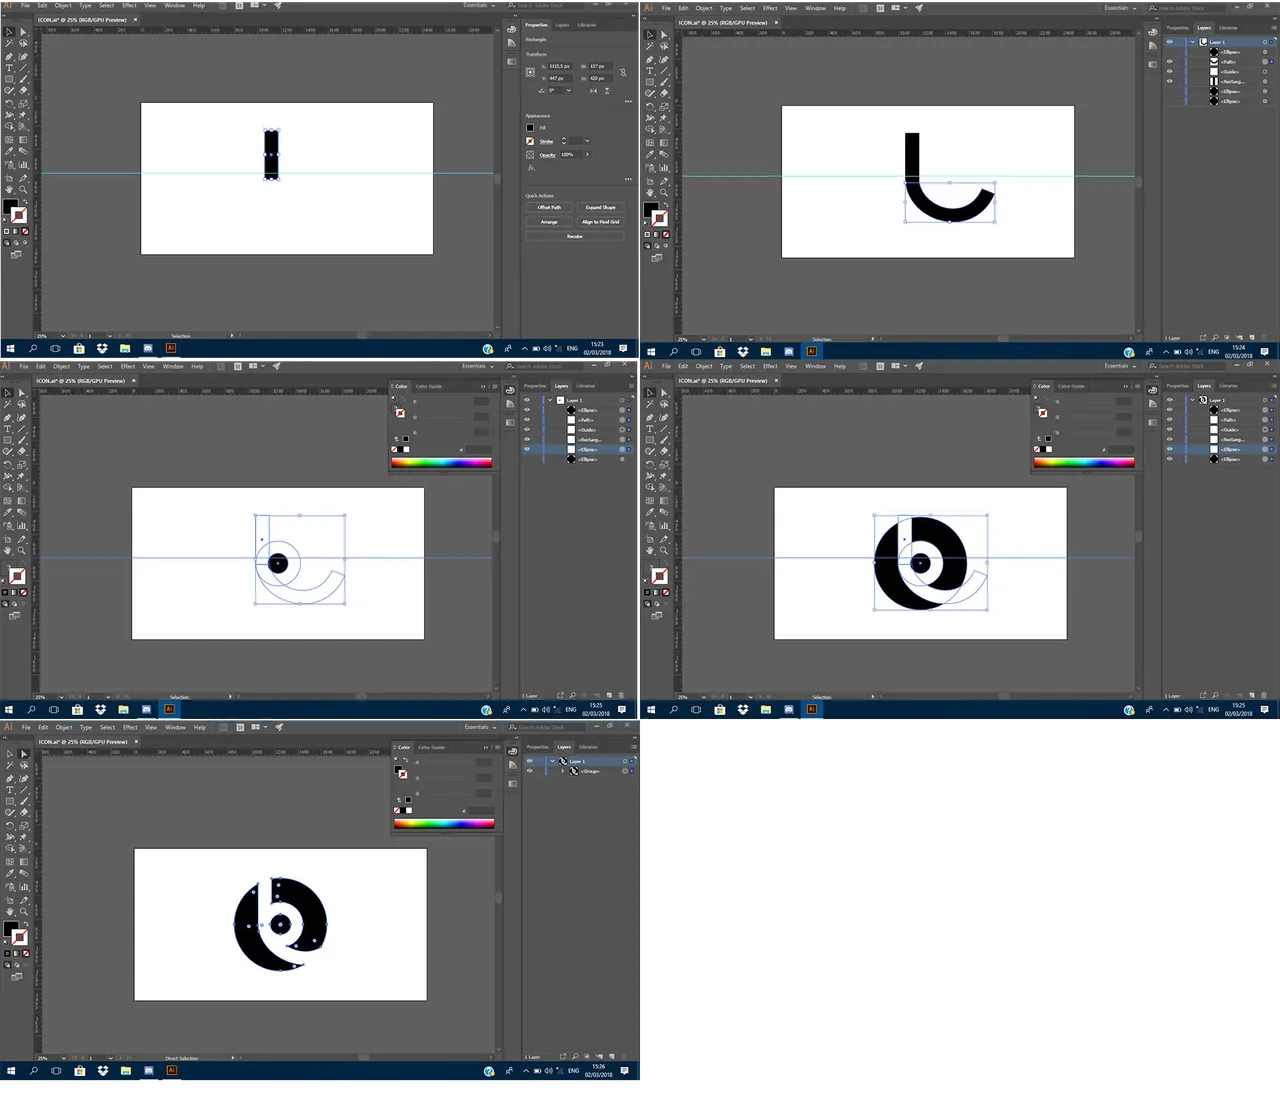The image size is (1280, 1098).
Task: Open the rotation angle dropdown in Transform section
Action: pyautogui.click(x=569, y=90)
